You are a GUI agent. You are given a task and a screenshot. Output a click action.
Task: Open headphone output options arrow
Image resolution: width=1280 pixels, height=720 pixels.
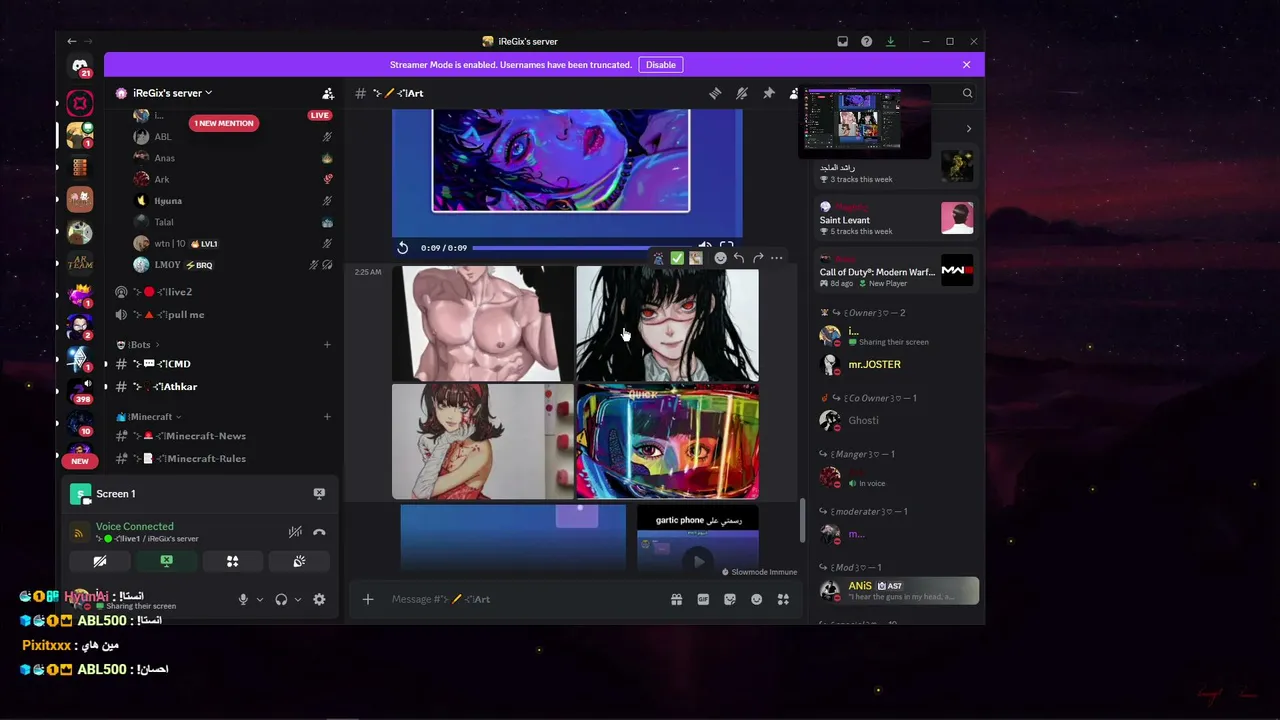[298, 599]
